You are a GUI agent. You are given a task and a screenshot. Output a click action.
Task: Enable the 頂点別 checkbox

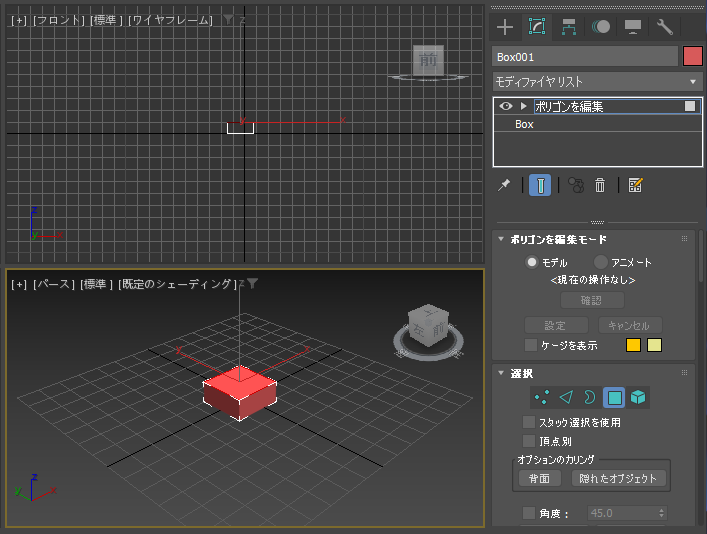click(x=528, y=441)
